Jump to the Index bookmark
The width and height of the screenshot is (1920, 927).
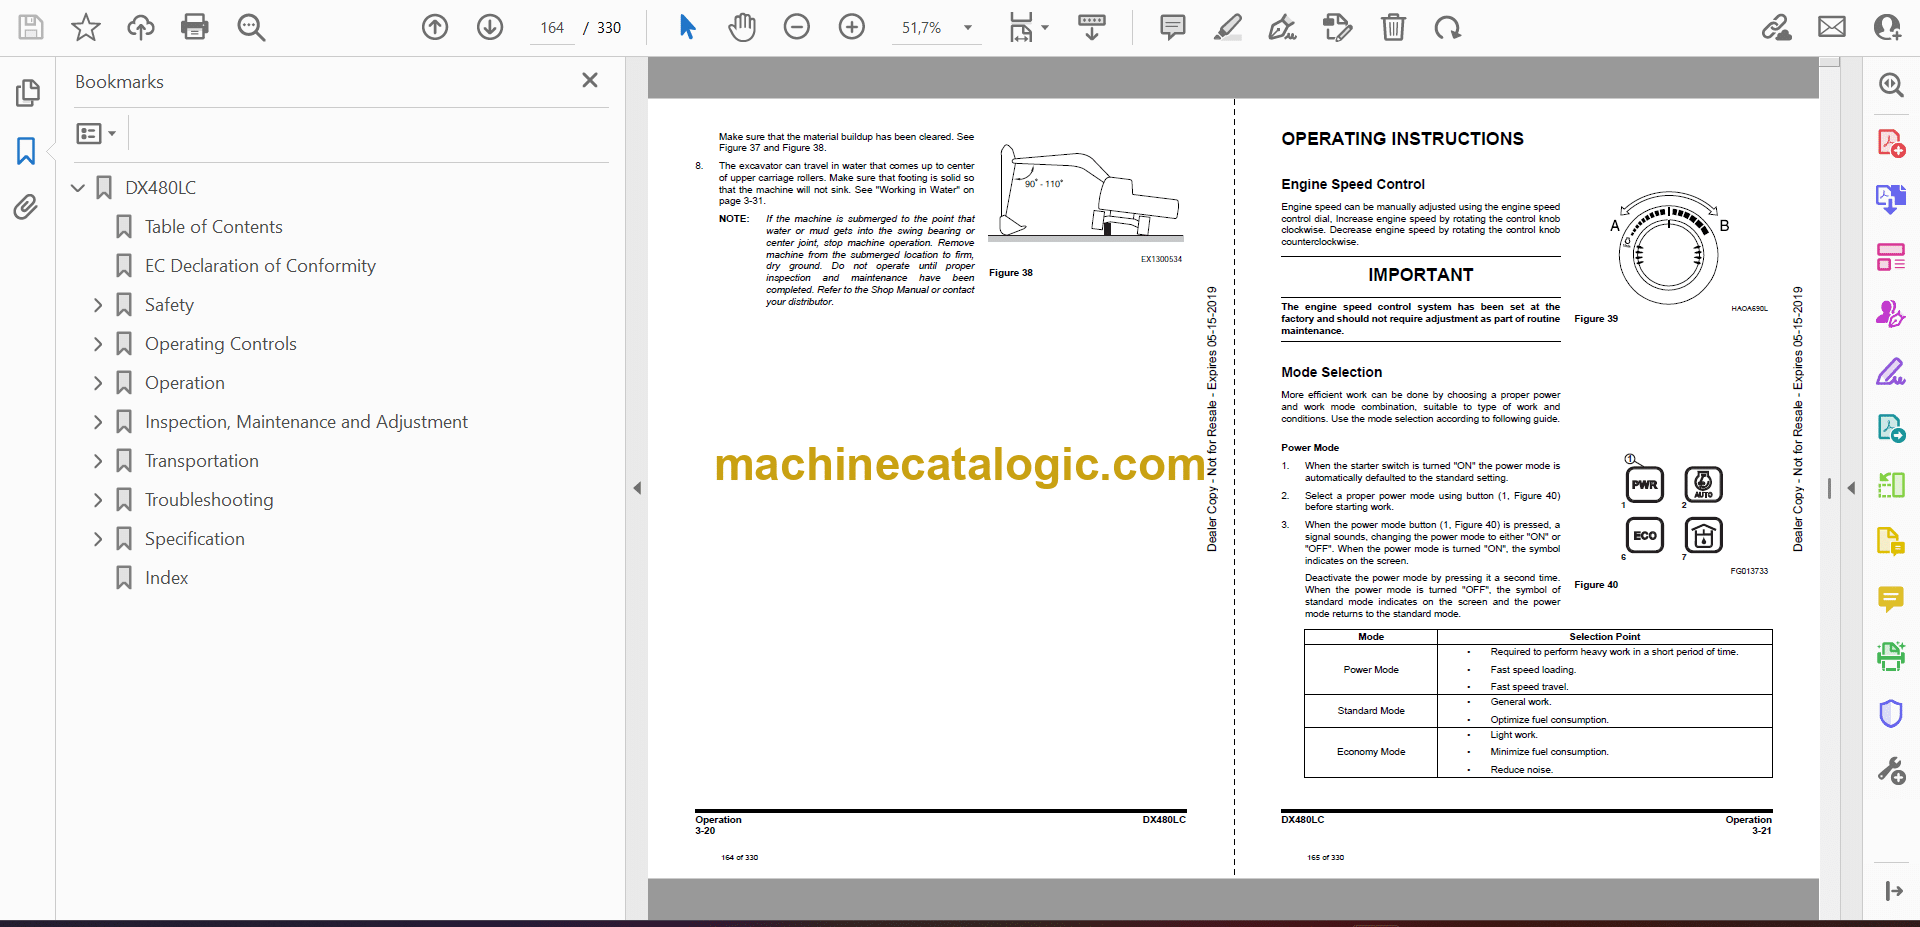pos(166,578)
